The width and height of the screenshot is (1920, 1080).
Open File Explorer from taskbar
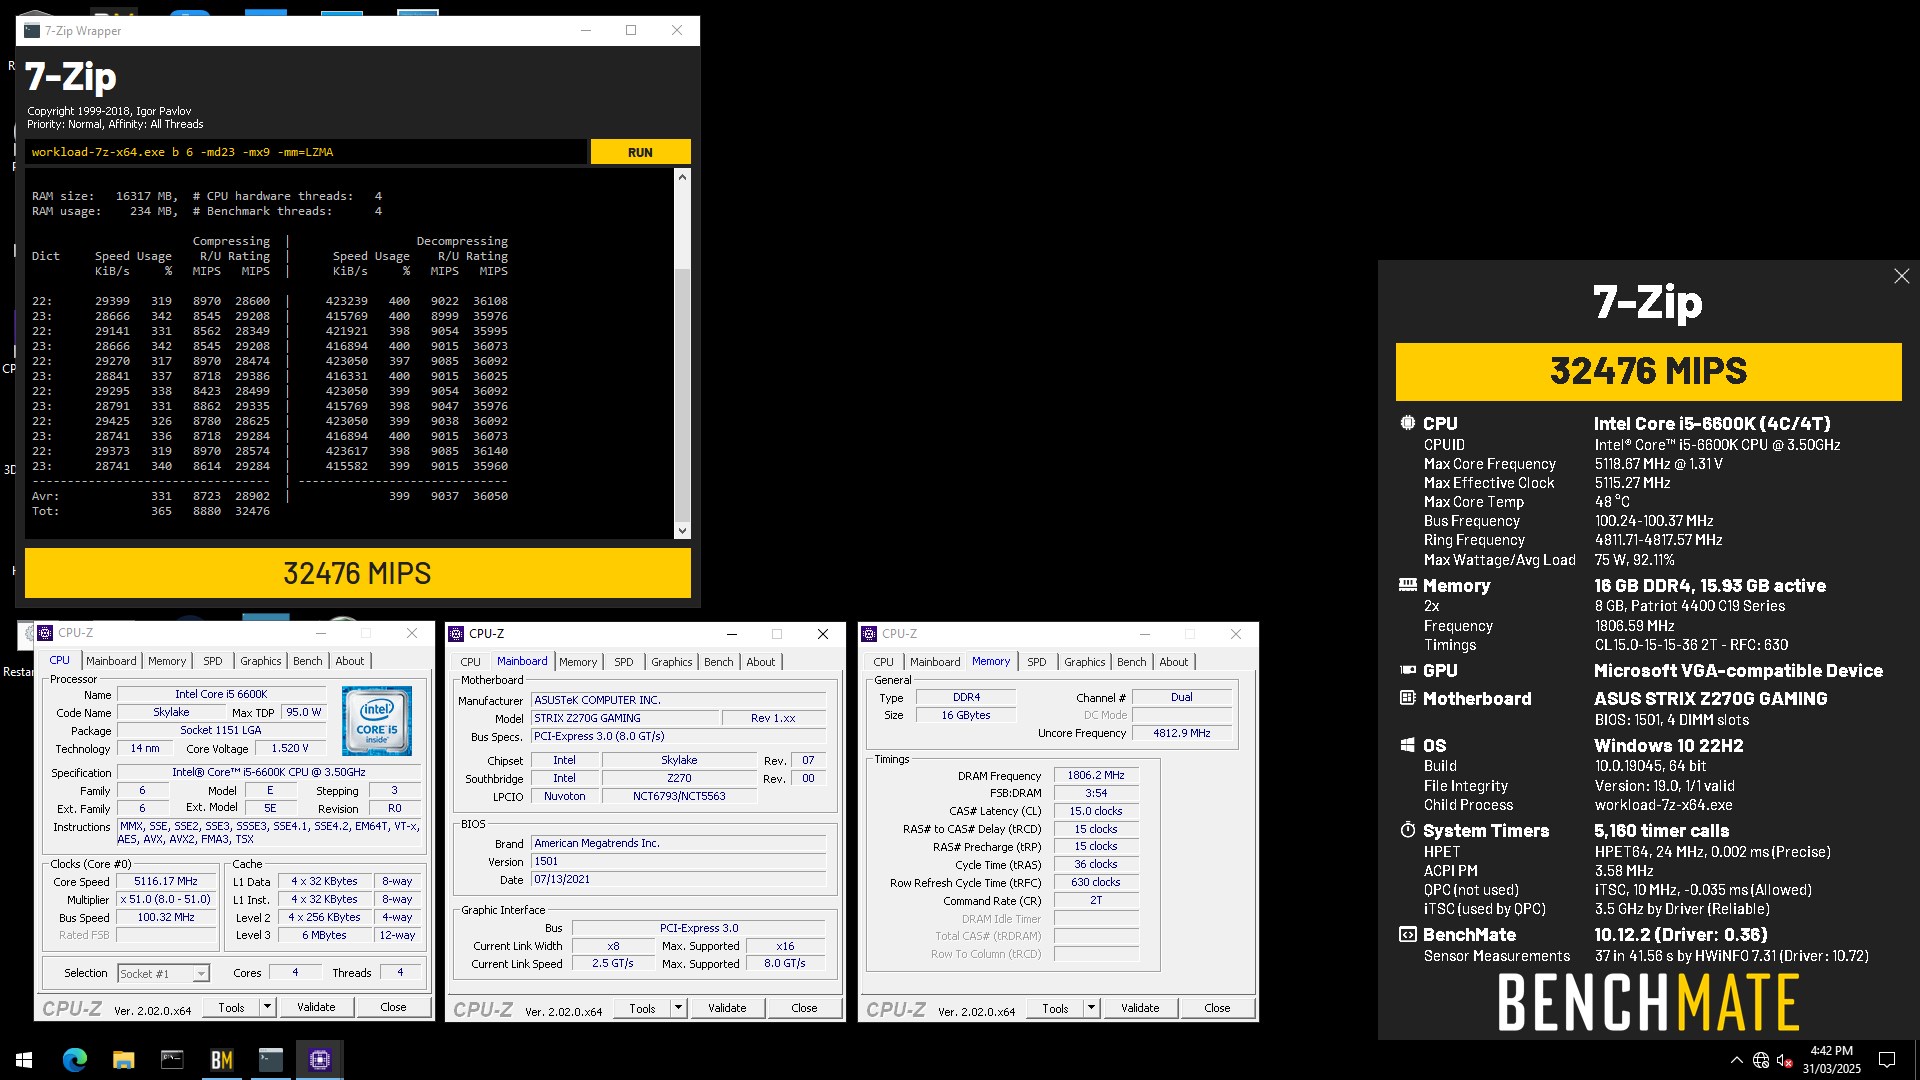123,1060
